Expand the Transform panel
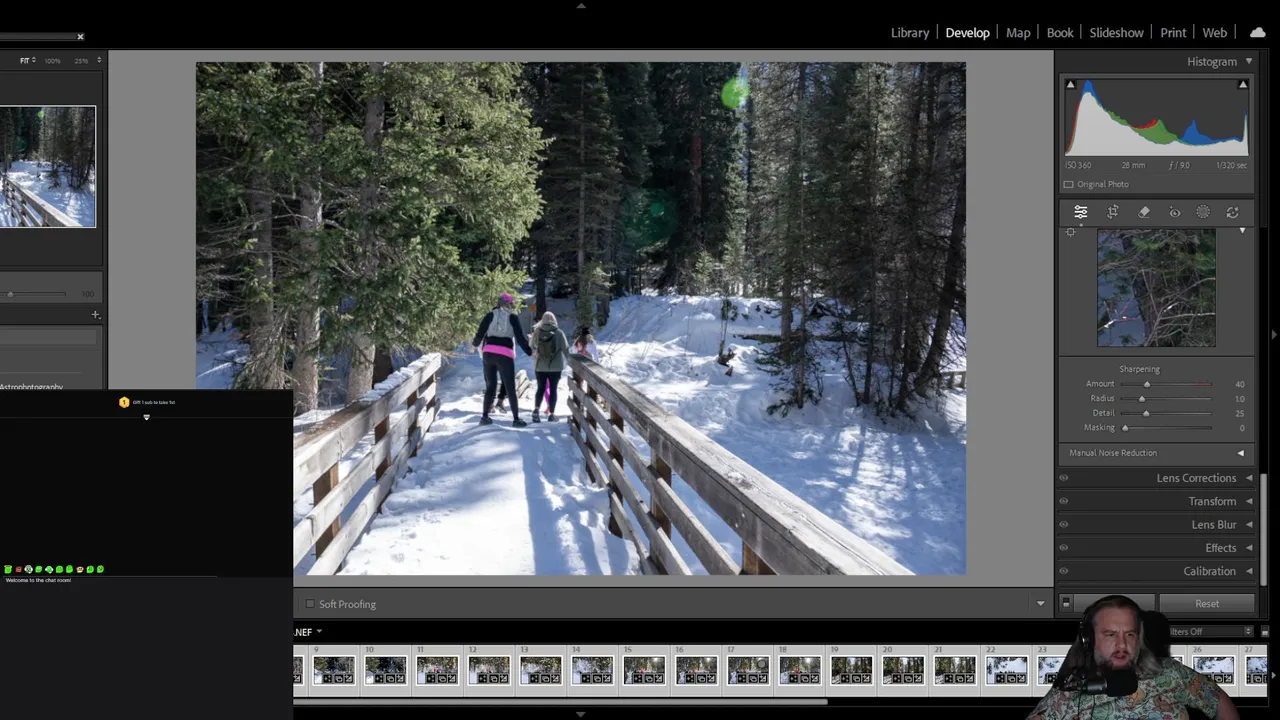Screen dimensions: 1280x720 click(x=1249, y=501)
